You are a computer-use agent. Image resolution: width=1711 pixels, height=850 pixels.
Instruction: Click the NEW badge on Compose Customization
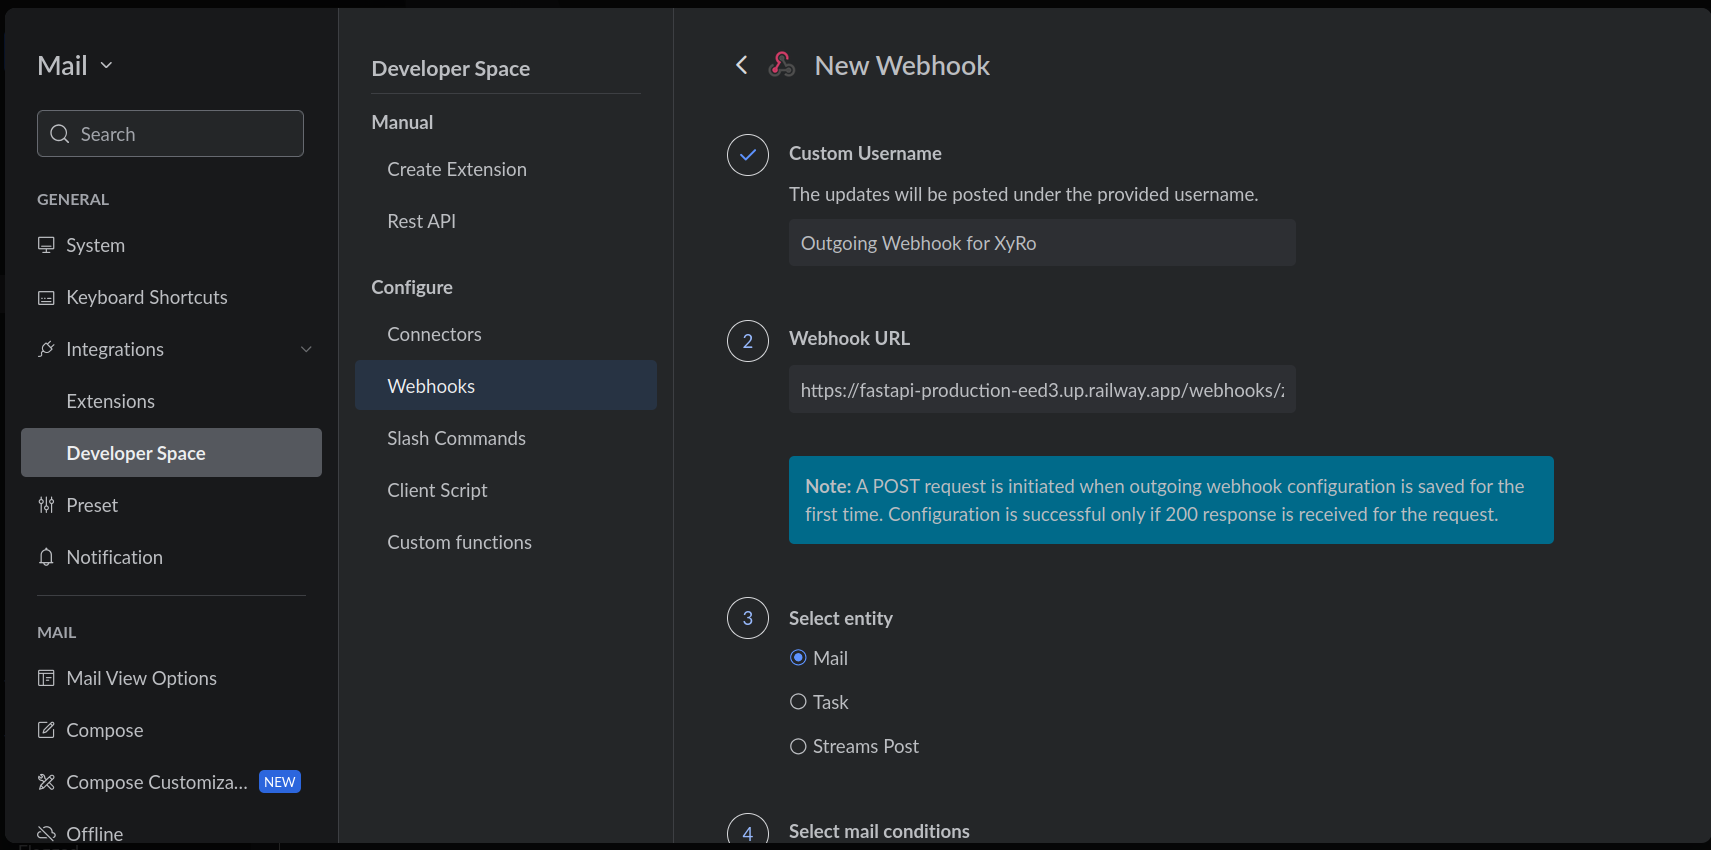pyautogui.click(x=280, y=782)
